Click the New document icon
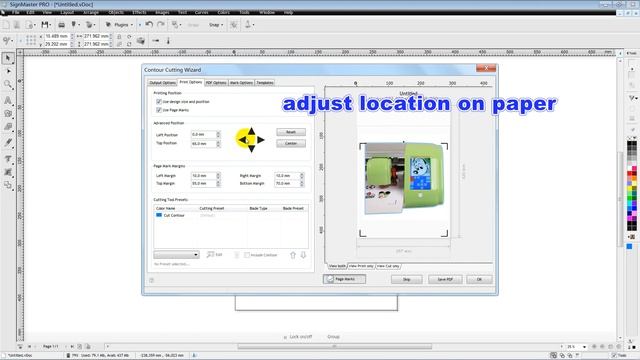Image resolution: width=640 pixels, height=360 pixels. (6, 25)
